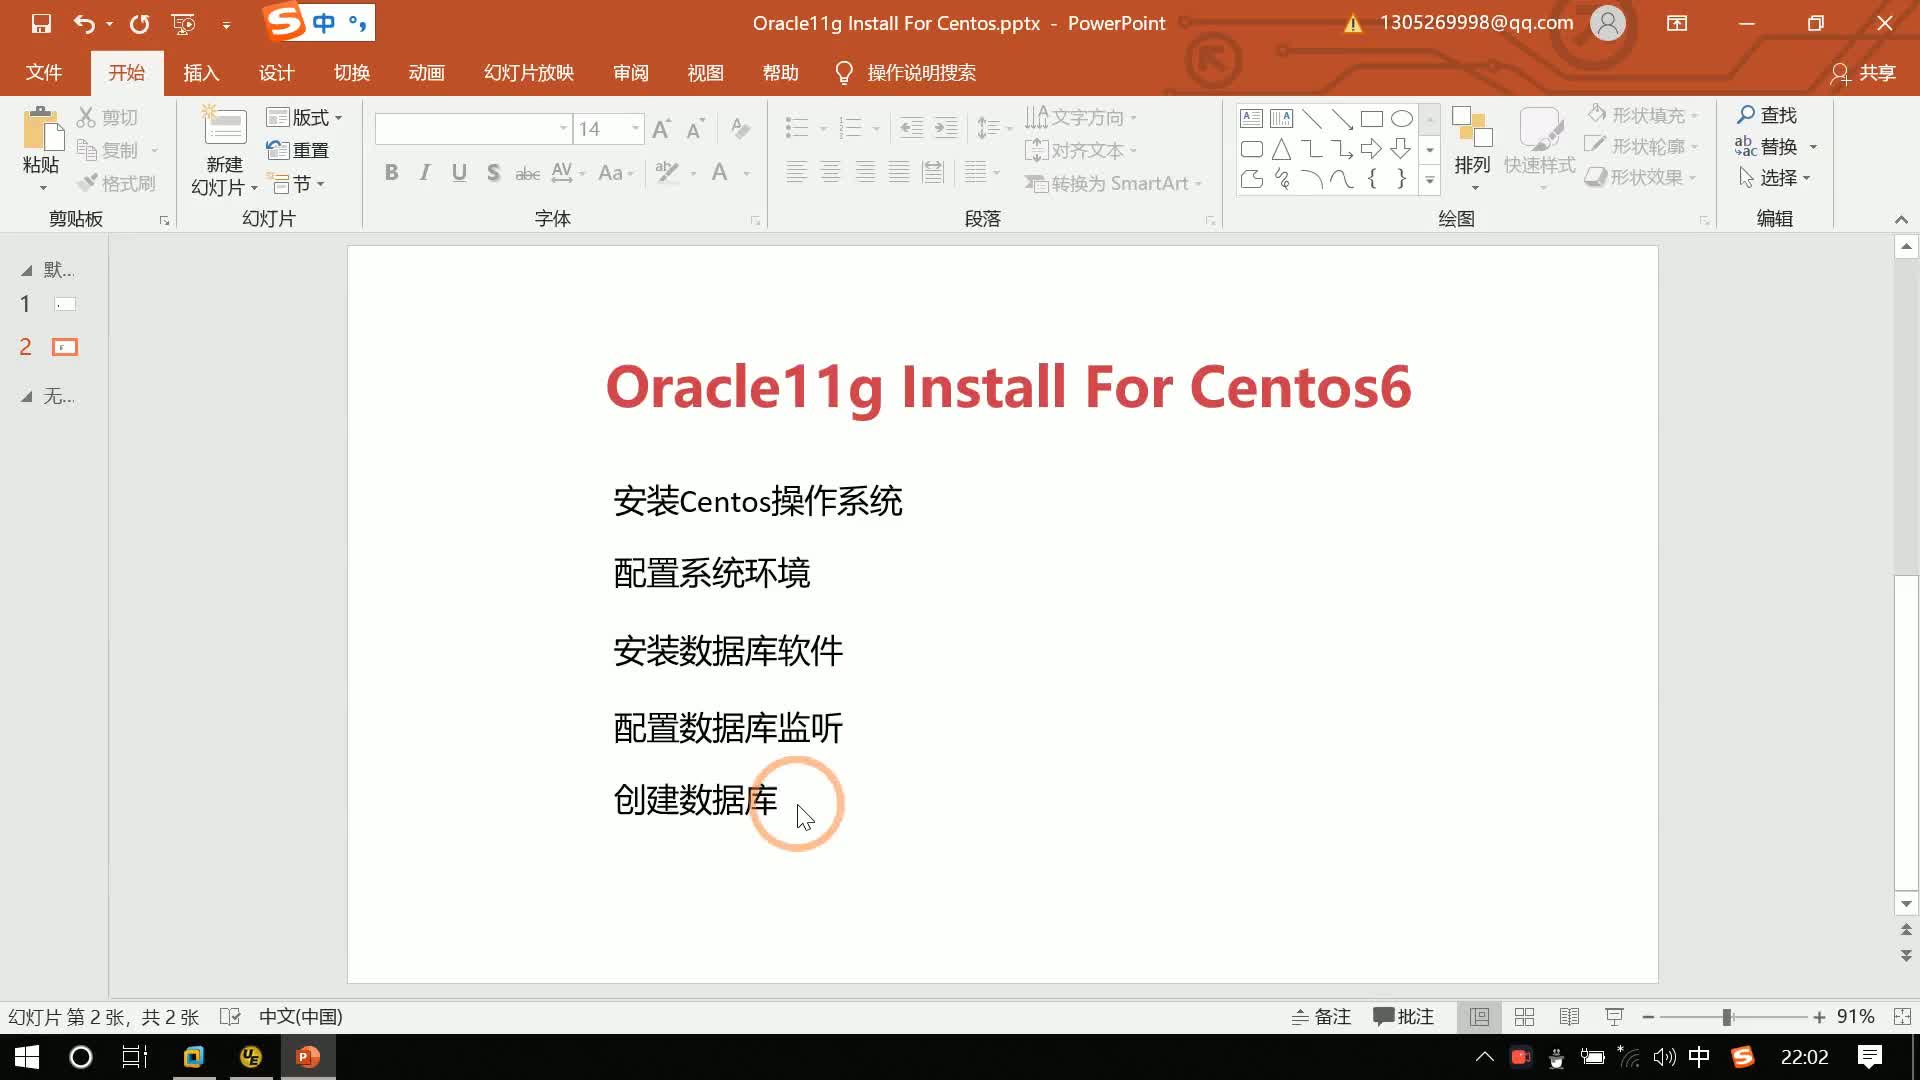Click the Save icon in quick access toolbar
The image size is (1920, 1080).
tap(41, 23)
